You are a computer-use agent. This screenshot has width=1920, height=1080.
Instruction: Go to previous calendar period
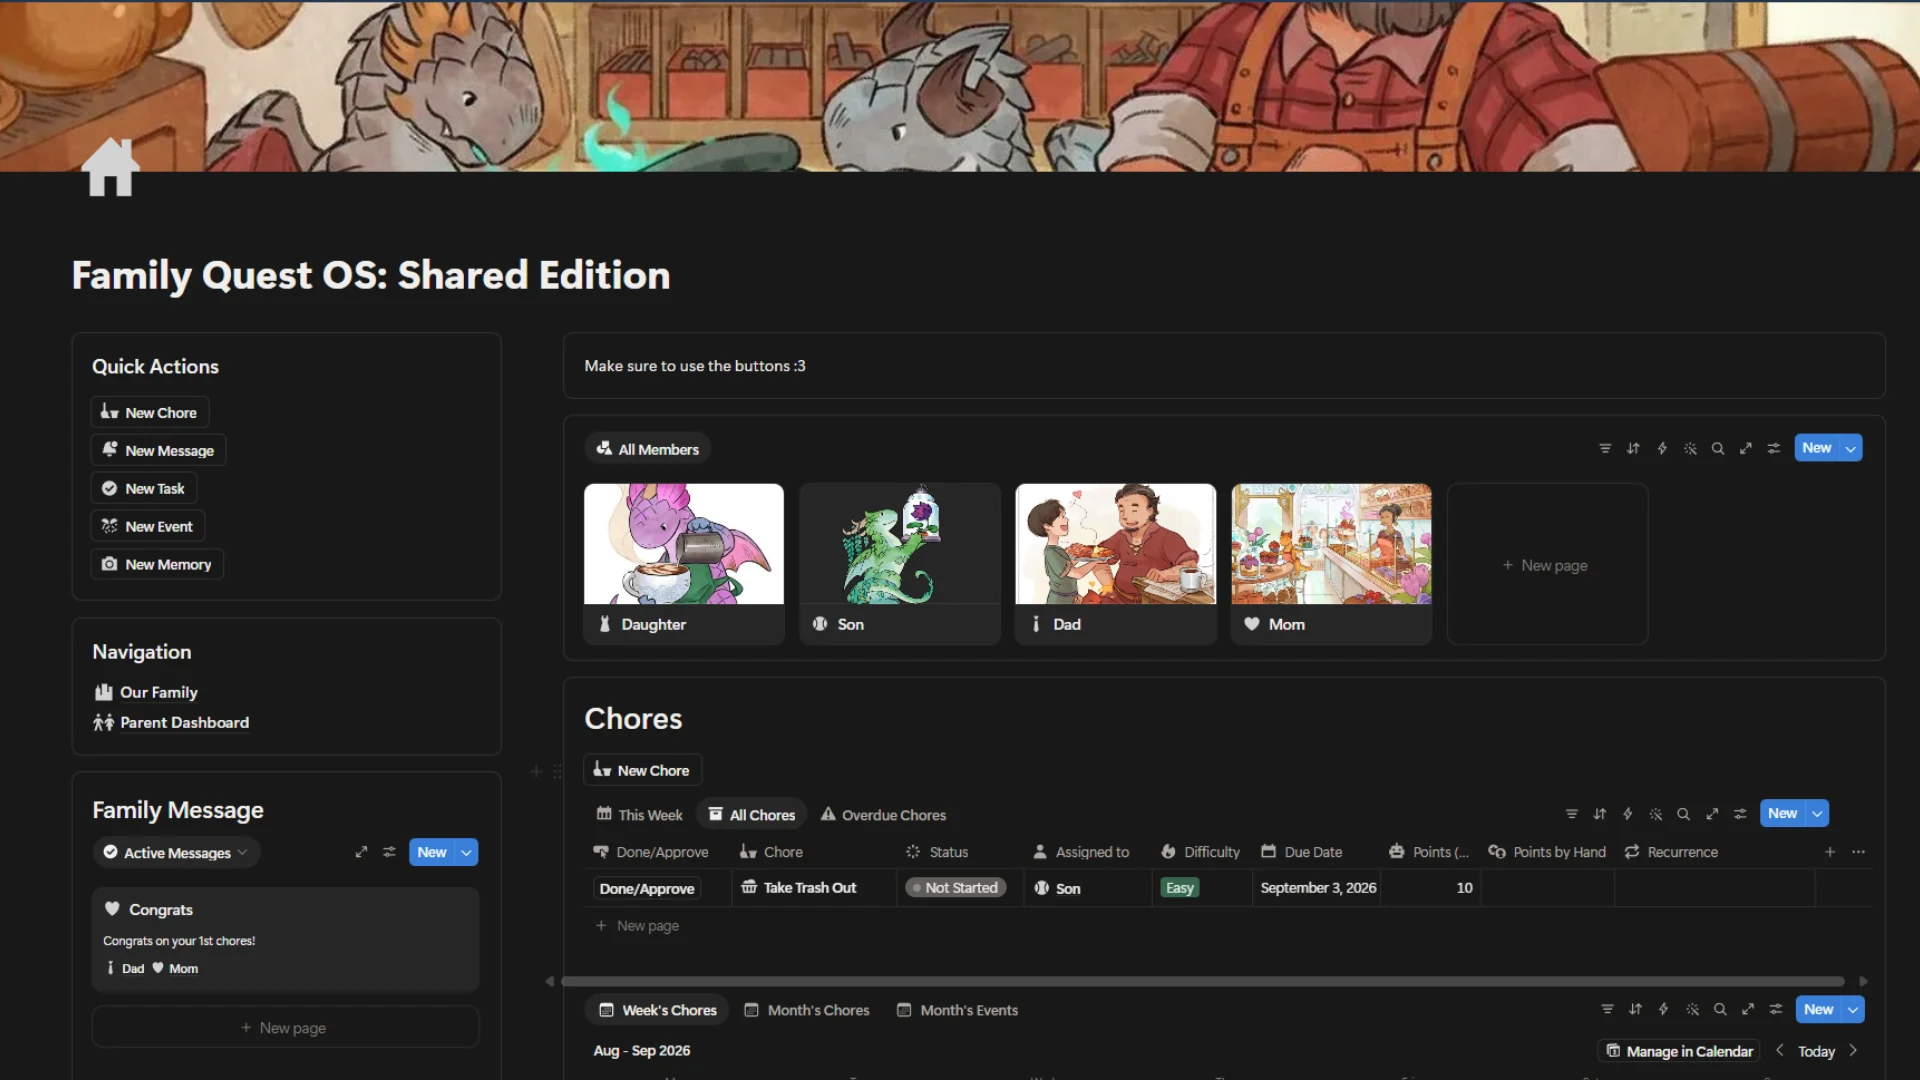click(x=1779, y=1051)
